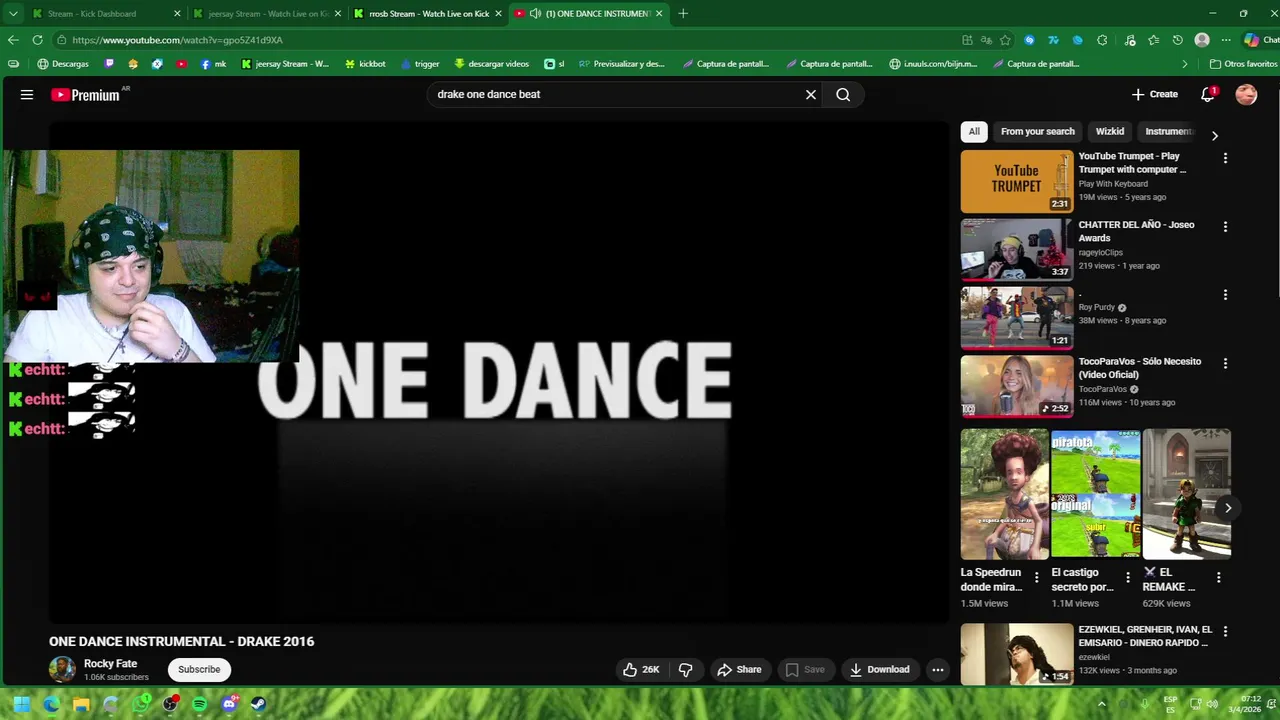
Task: Open the Otros favoritos folder
Action: 1243,64
